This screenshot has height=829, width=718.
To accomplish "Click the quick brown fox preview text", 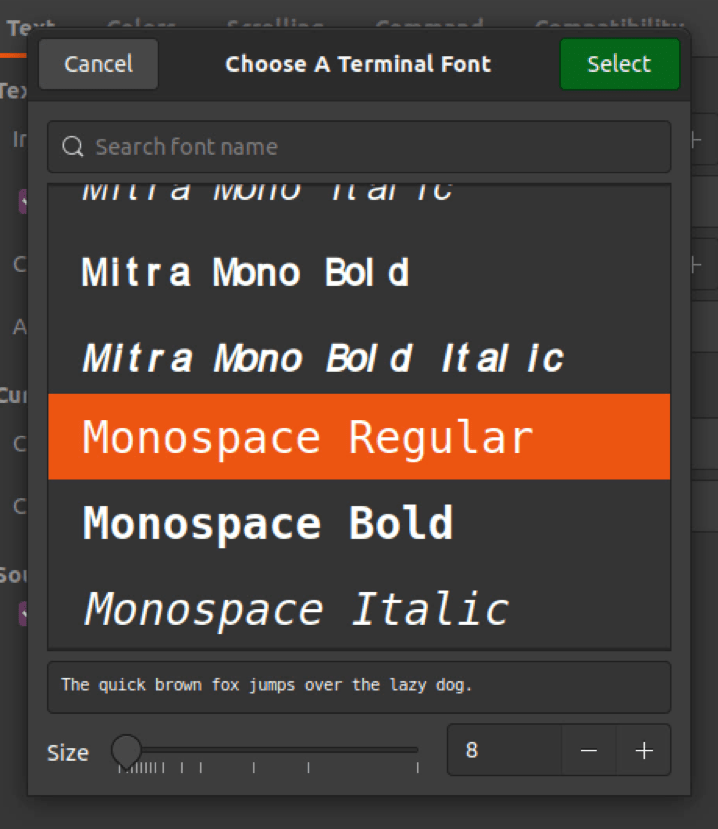I will click(x=250, y=686).
